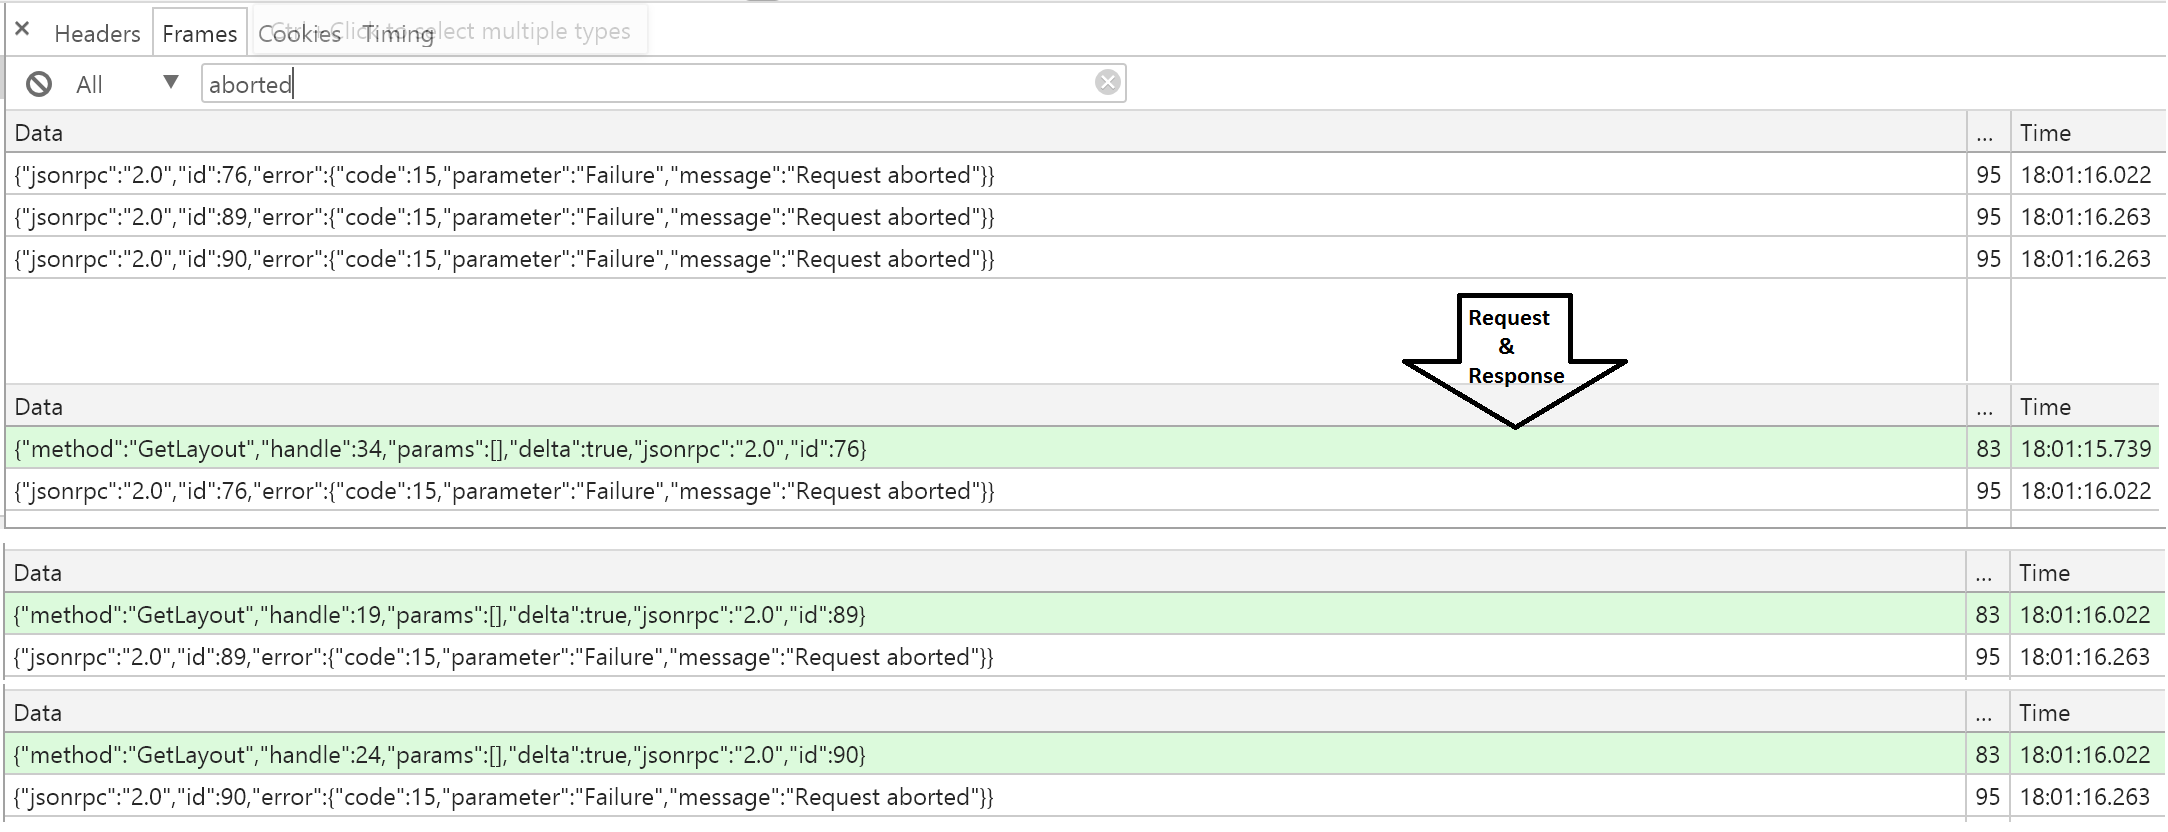The image size is (2168, 832).
Task: Select the id 90 error frame in top table
Action: coord(1085,259)
